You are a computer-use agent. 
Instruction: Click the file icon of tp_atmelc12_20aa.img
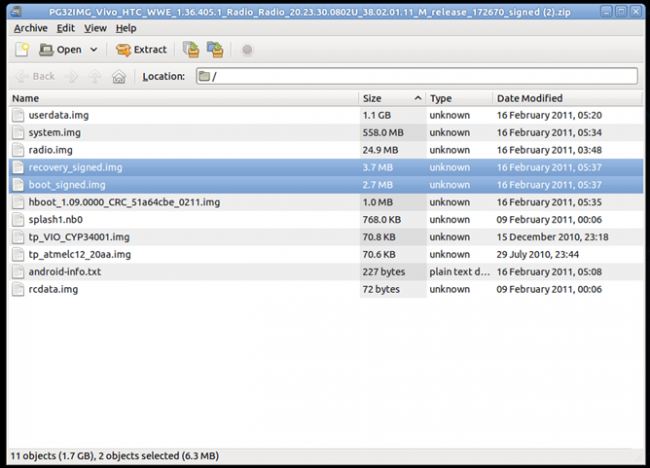pyautogui.click(x=18, y=255)
